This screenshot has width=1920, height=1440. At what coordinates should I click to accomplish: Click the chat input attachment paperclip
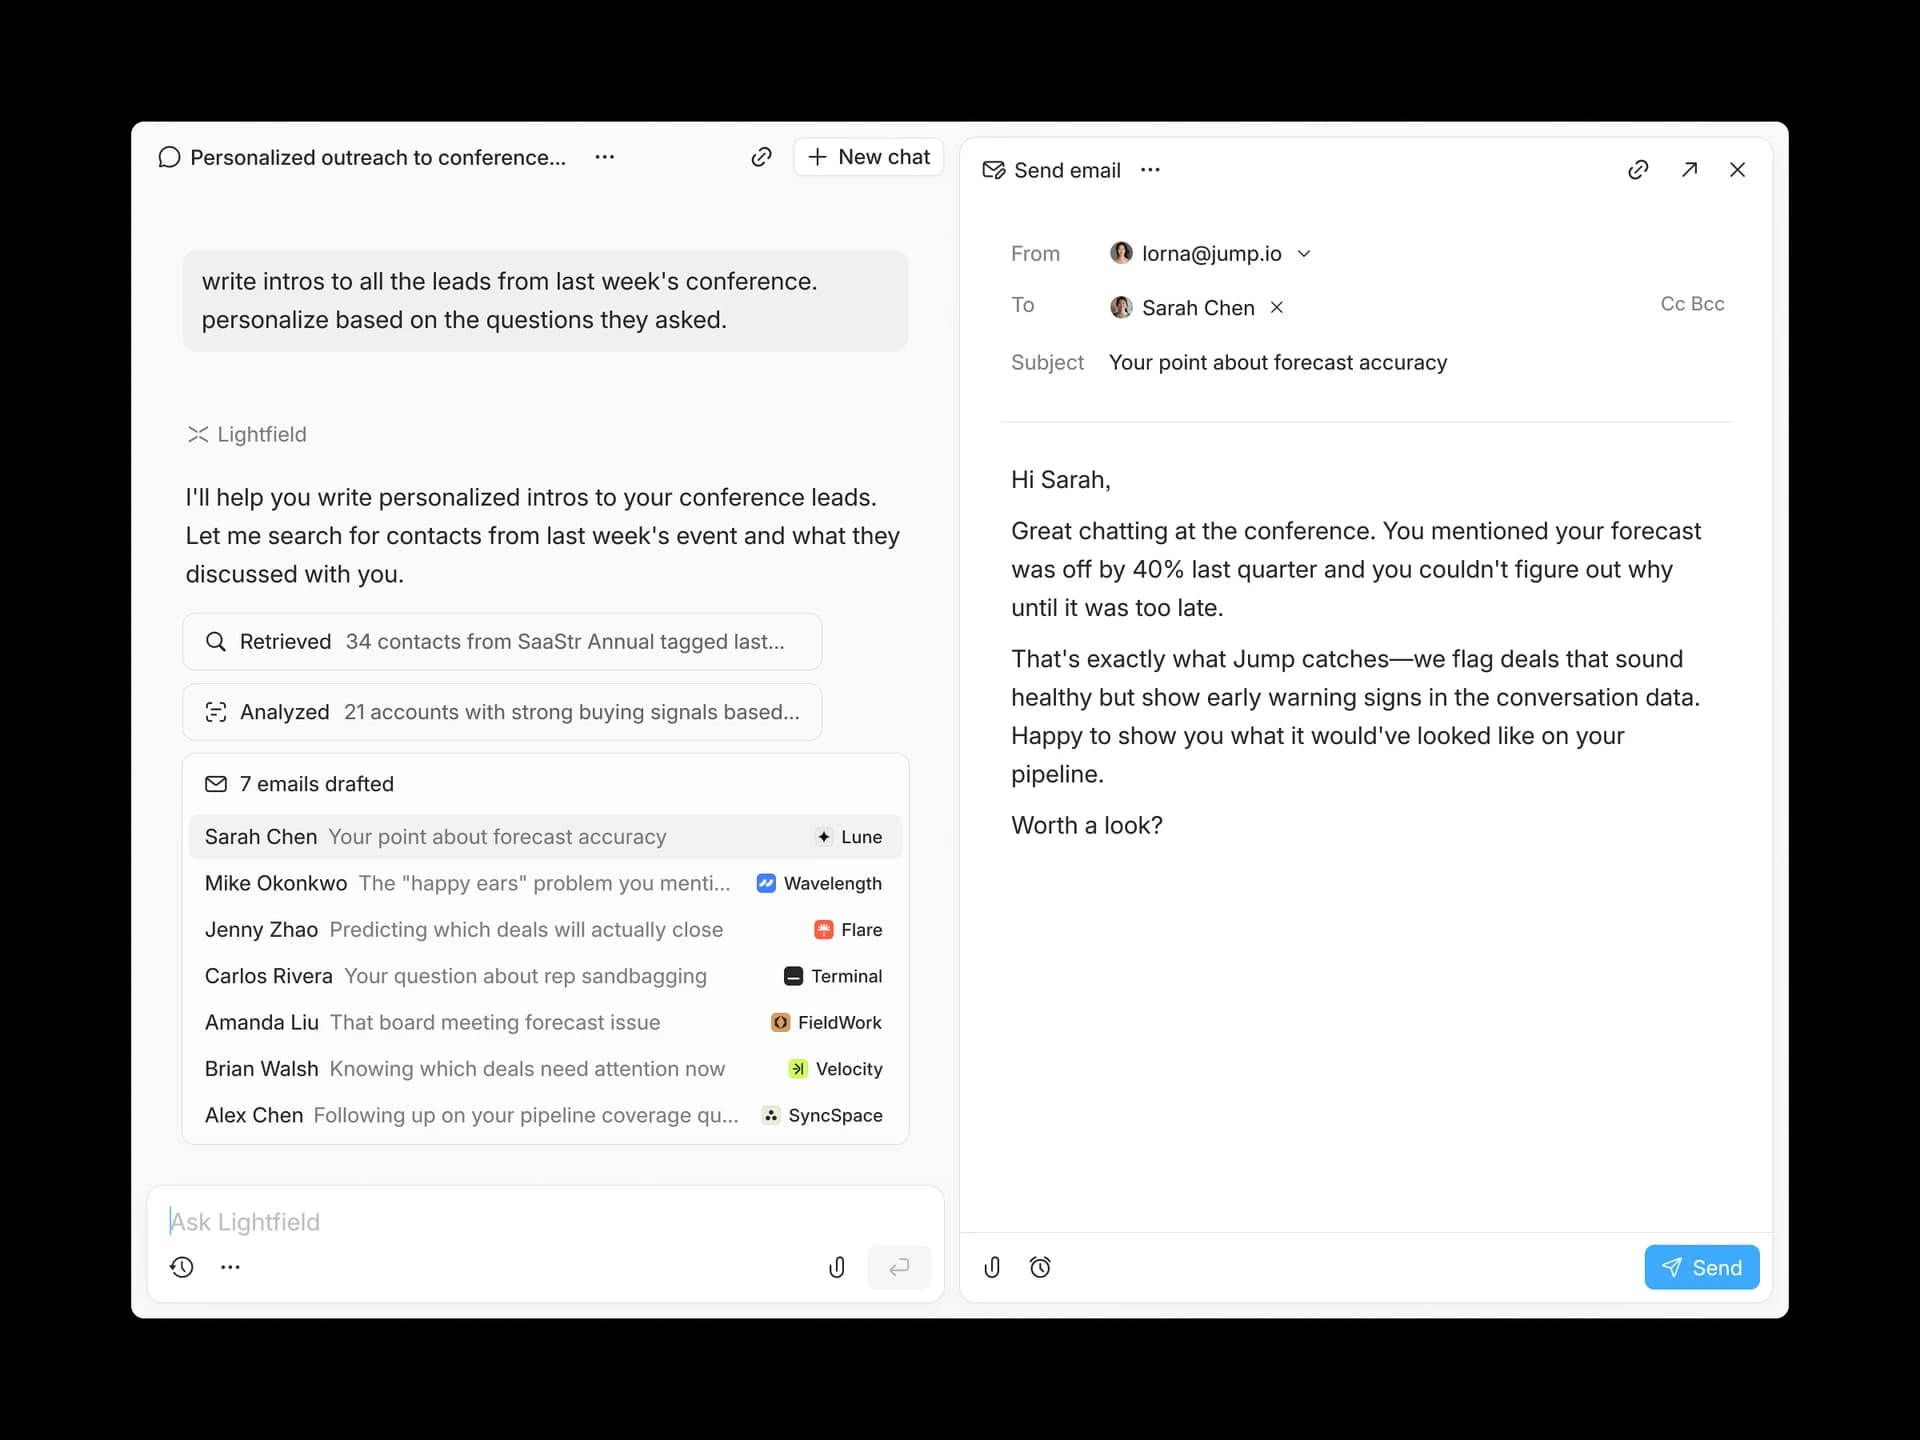[837, 1267]
